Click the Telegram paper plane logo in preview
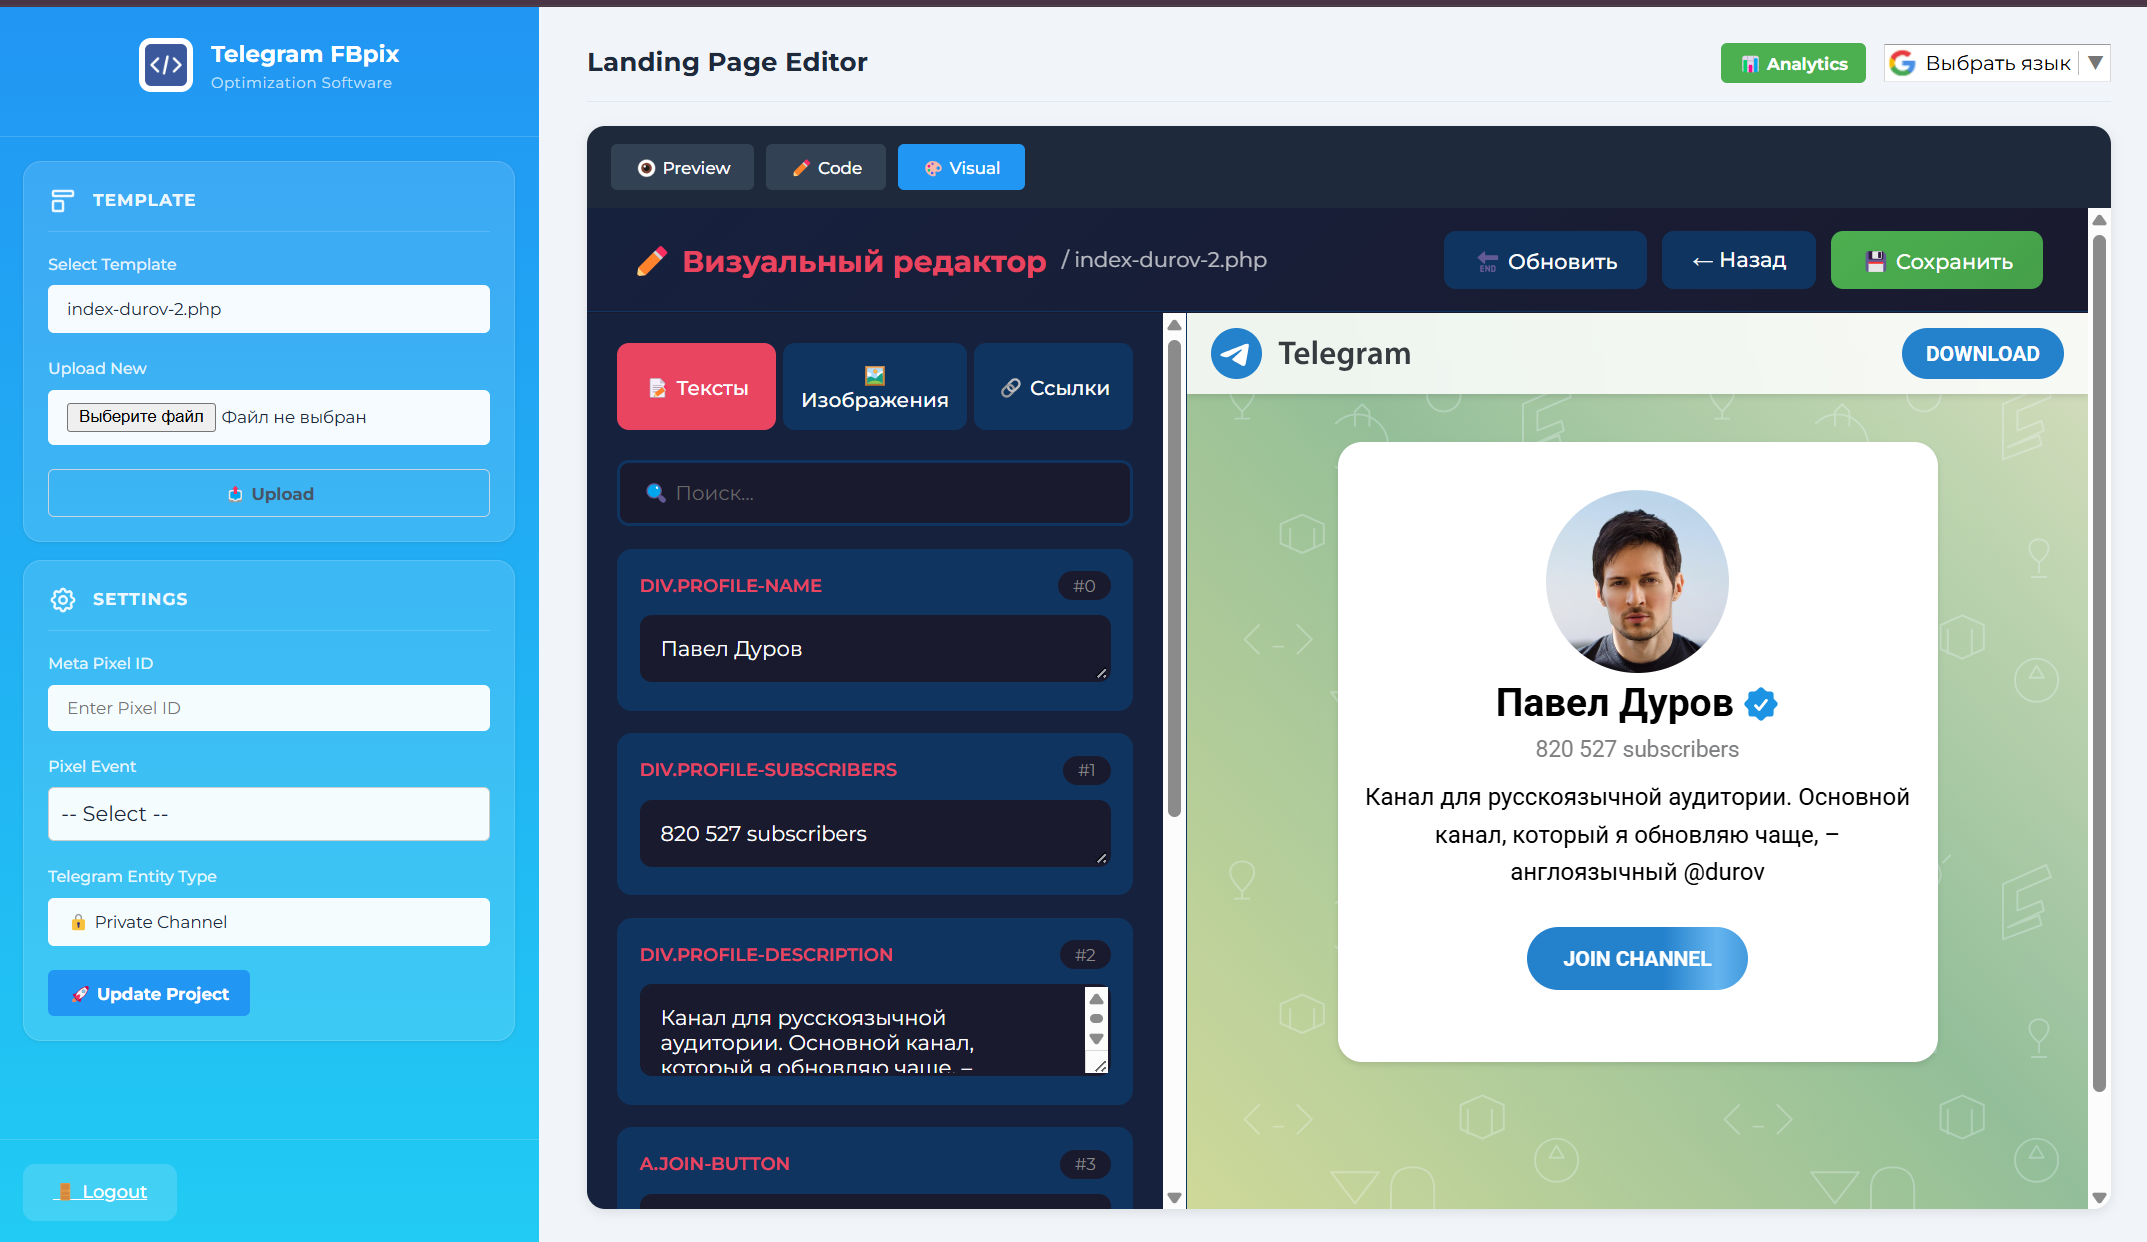This screenshot has height=1242, width=2147. point(1236,353)
